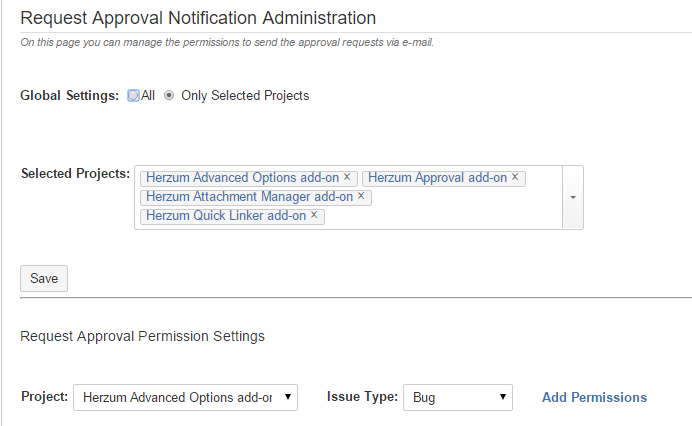This screenshot has height=426, width=692.
Task: Click the Herzum Attachment Manager add-on tag text
Action: click(249, 197)
